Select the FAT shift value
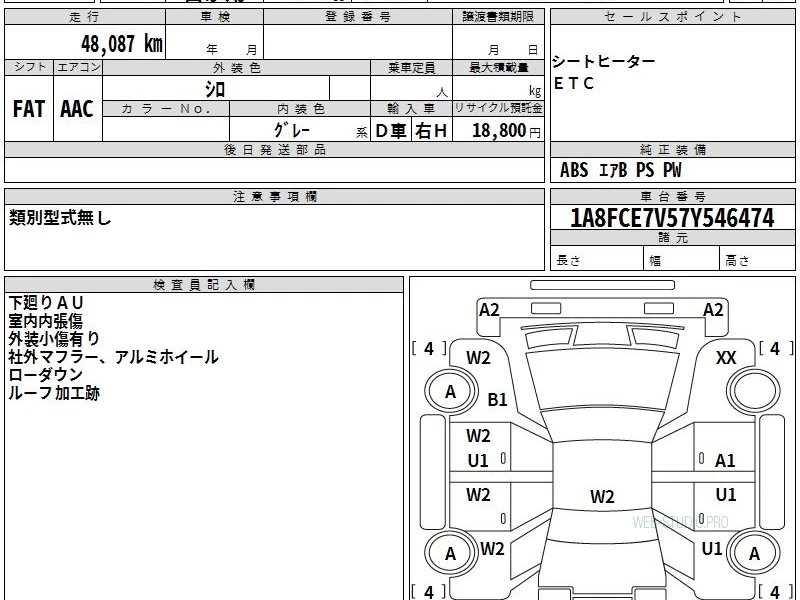 tap(29, 109)
